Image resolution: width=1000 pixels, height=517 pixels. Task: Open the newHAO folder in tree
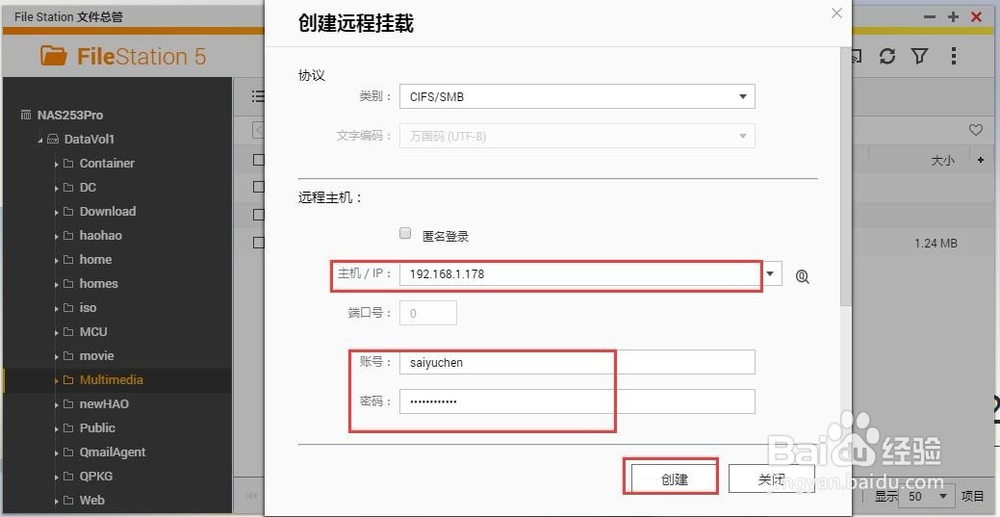[104, 404]
